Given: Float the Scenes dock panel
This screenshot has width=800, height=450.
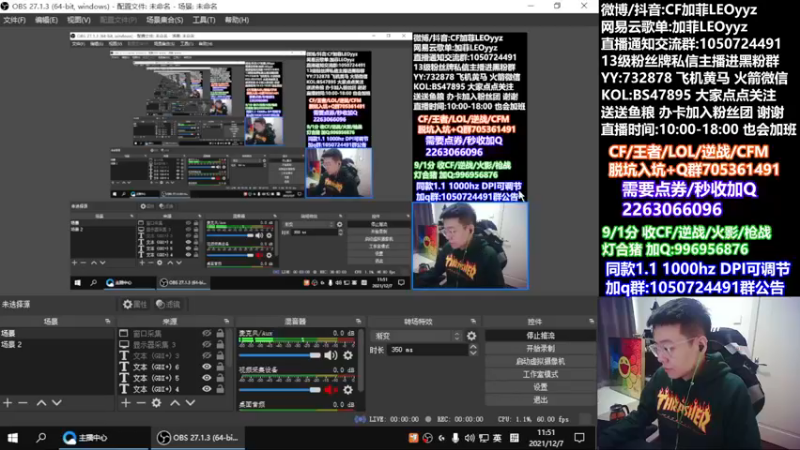Looking at the screenshot, I should coord(108,321).
